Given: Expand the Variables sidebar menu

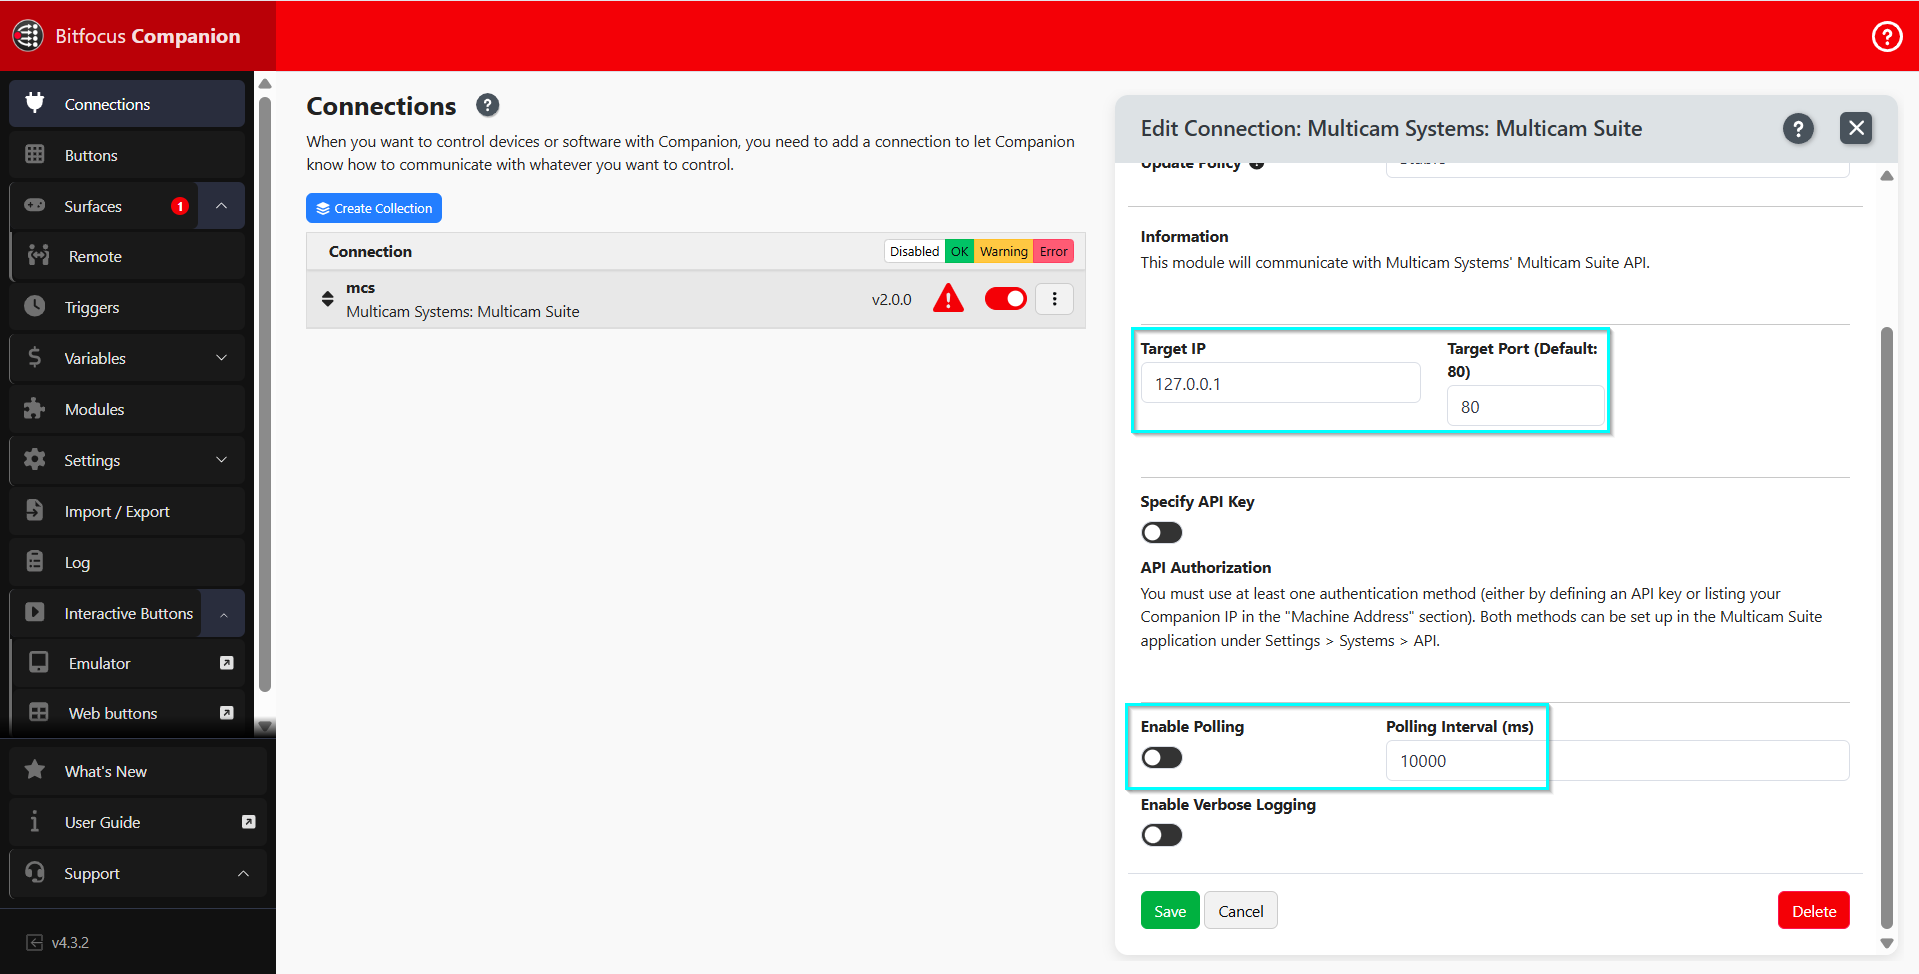Looking at the screenshot, I should coord(127,358).
